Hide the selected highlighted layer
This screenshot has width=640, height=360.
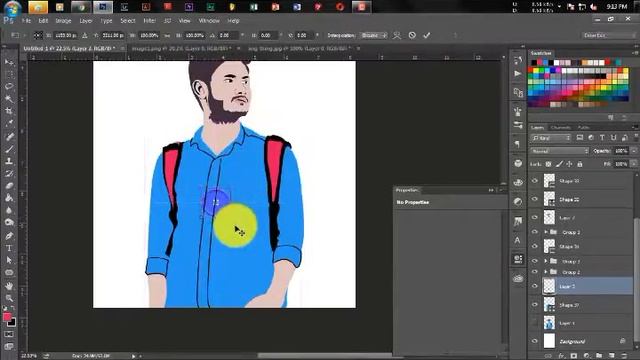coord(535,286)
